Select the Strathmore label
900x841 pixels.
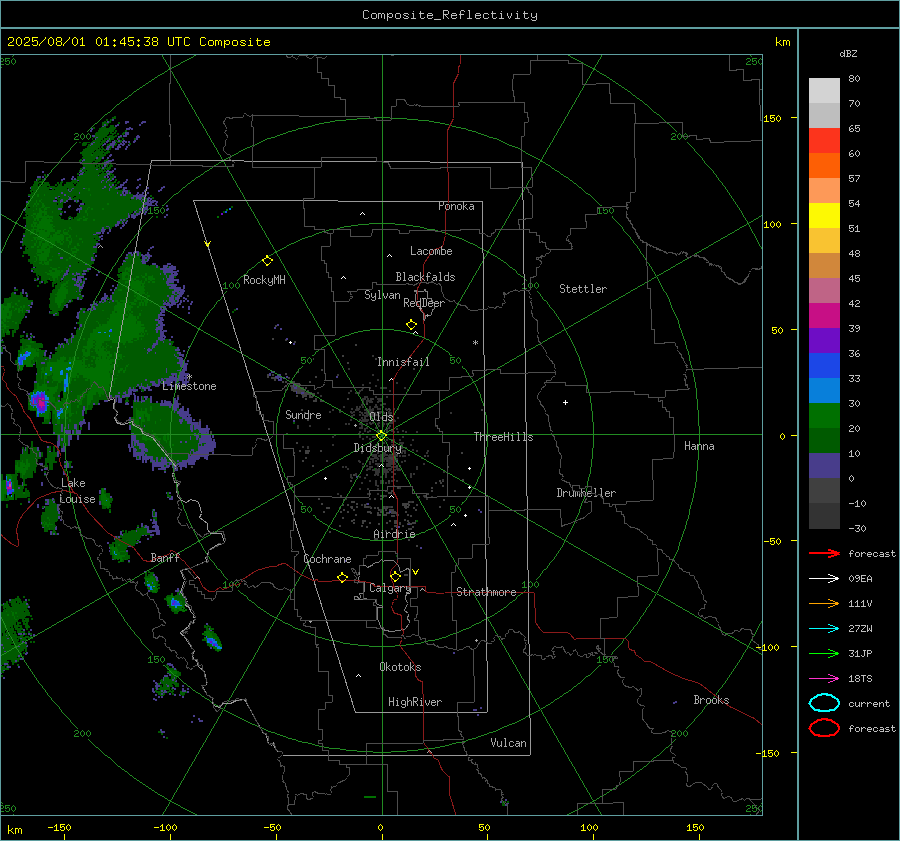(486, 592)
